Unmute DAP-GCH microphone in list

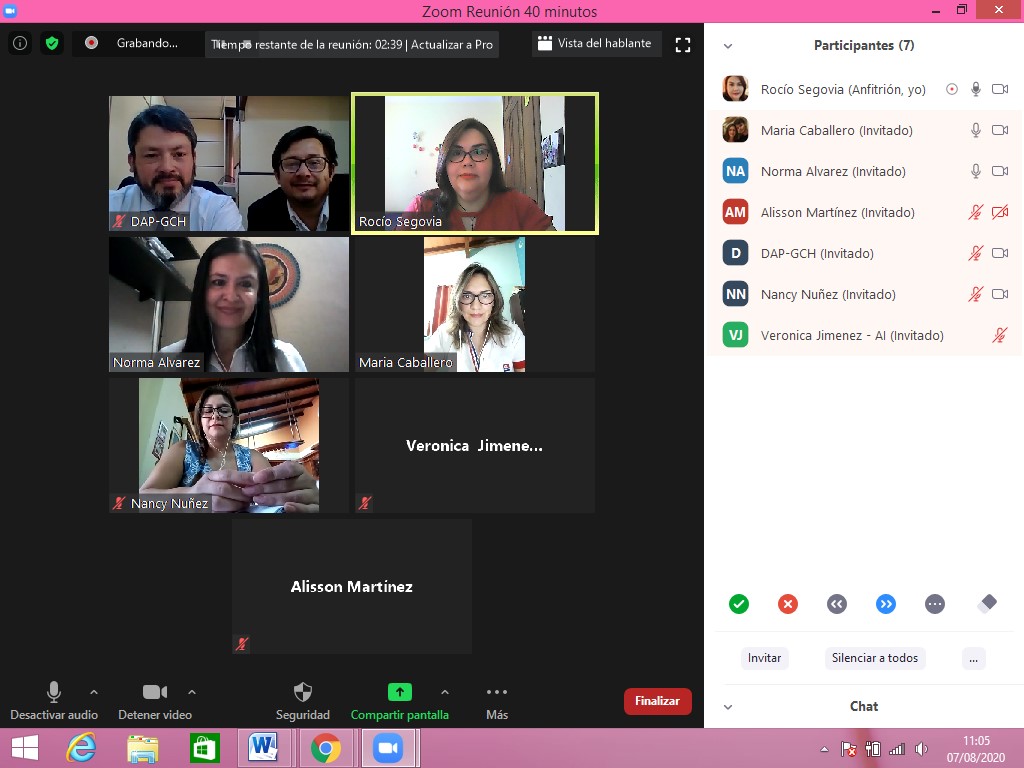pyautogui.click(x=976, y=253)
